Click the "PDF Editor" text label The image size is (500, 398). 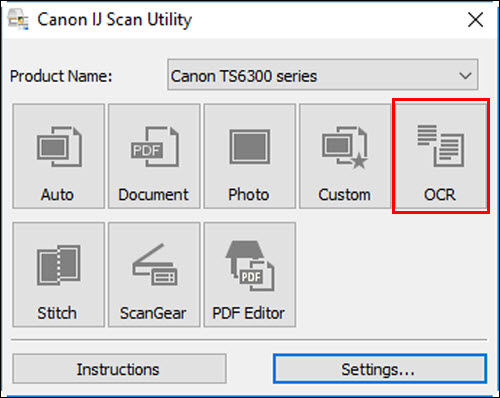click(248, 313)
